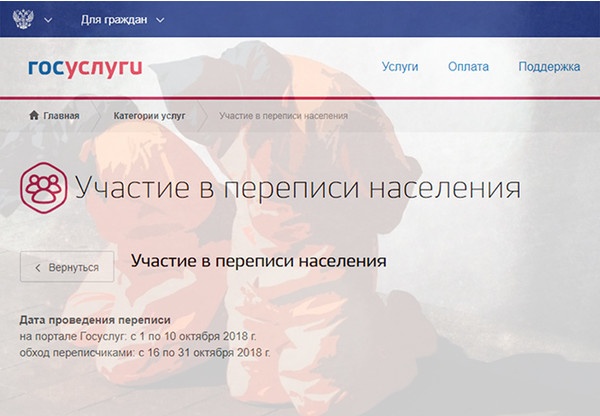Click the Russian coat of arms emblem

[x=21, y=19]
